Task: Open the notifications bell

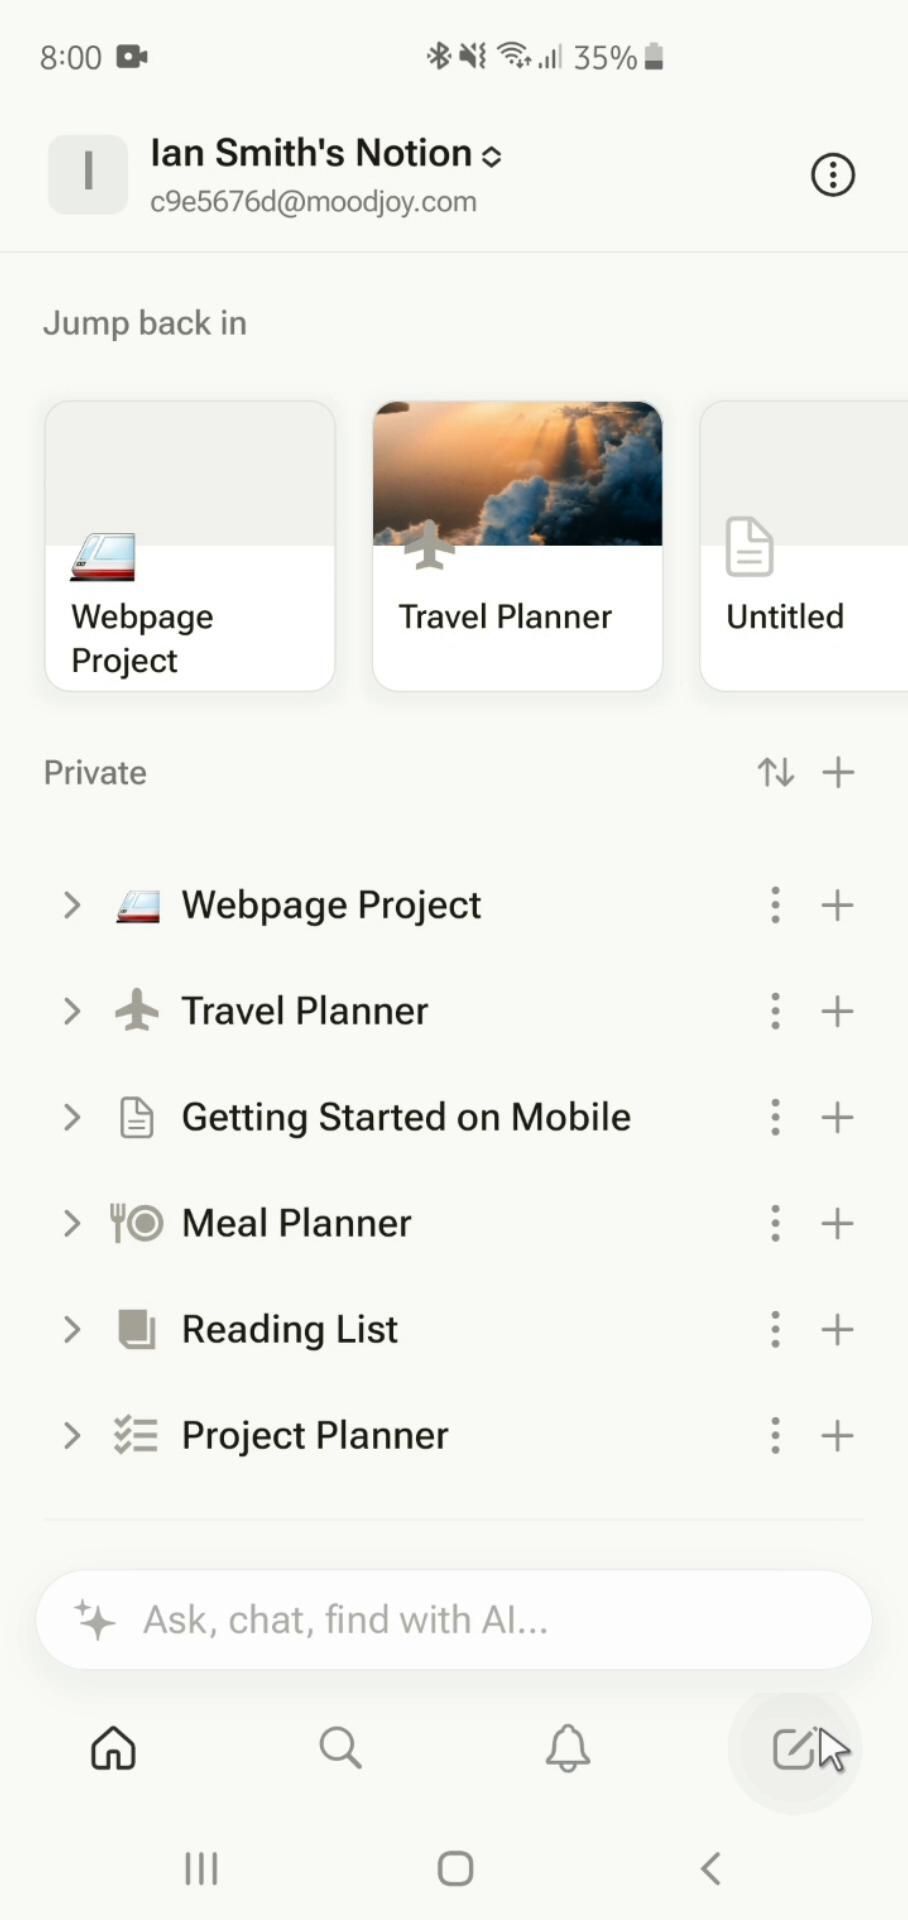Action: coord(567,1749)
